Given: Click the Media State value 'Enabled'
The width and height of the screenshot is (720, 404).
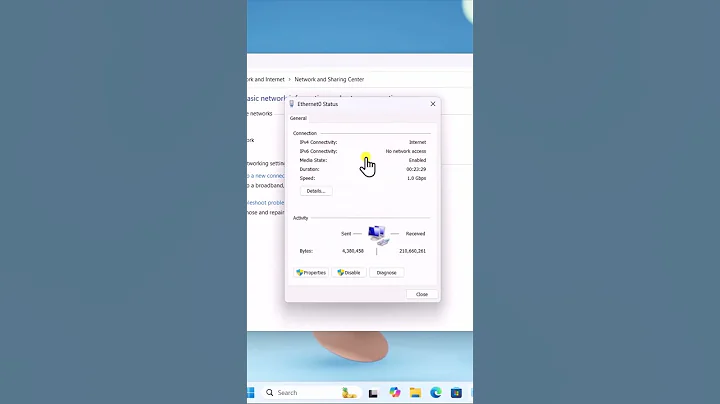Looking at the screenshot, I should coord(417,160).
